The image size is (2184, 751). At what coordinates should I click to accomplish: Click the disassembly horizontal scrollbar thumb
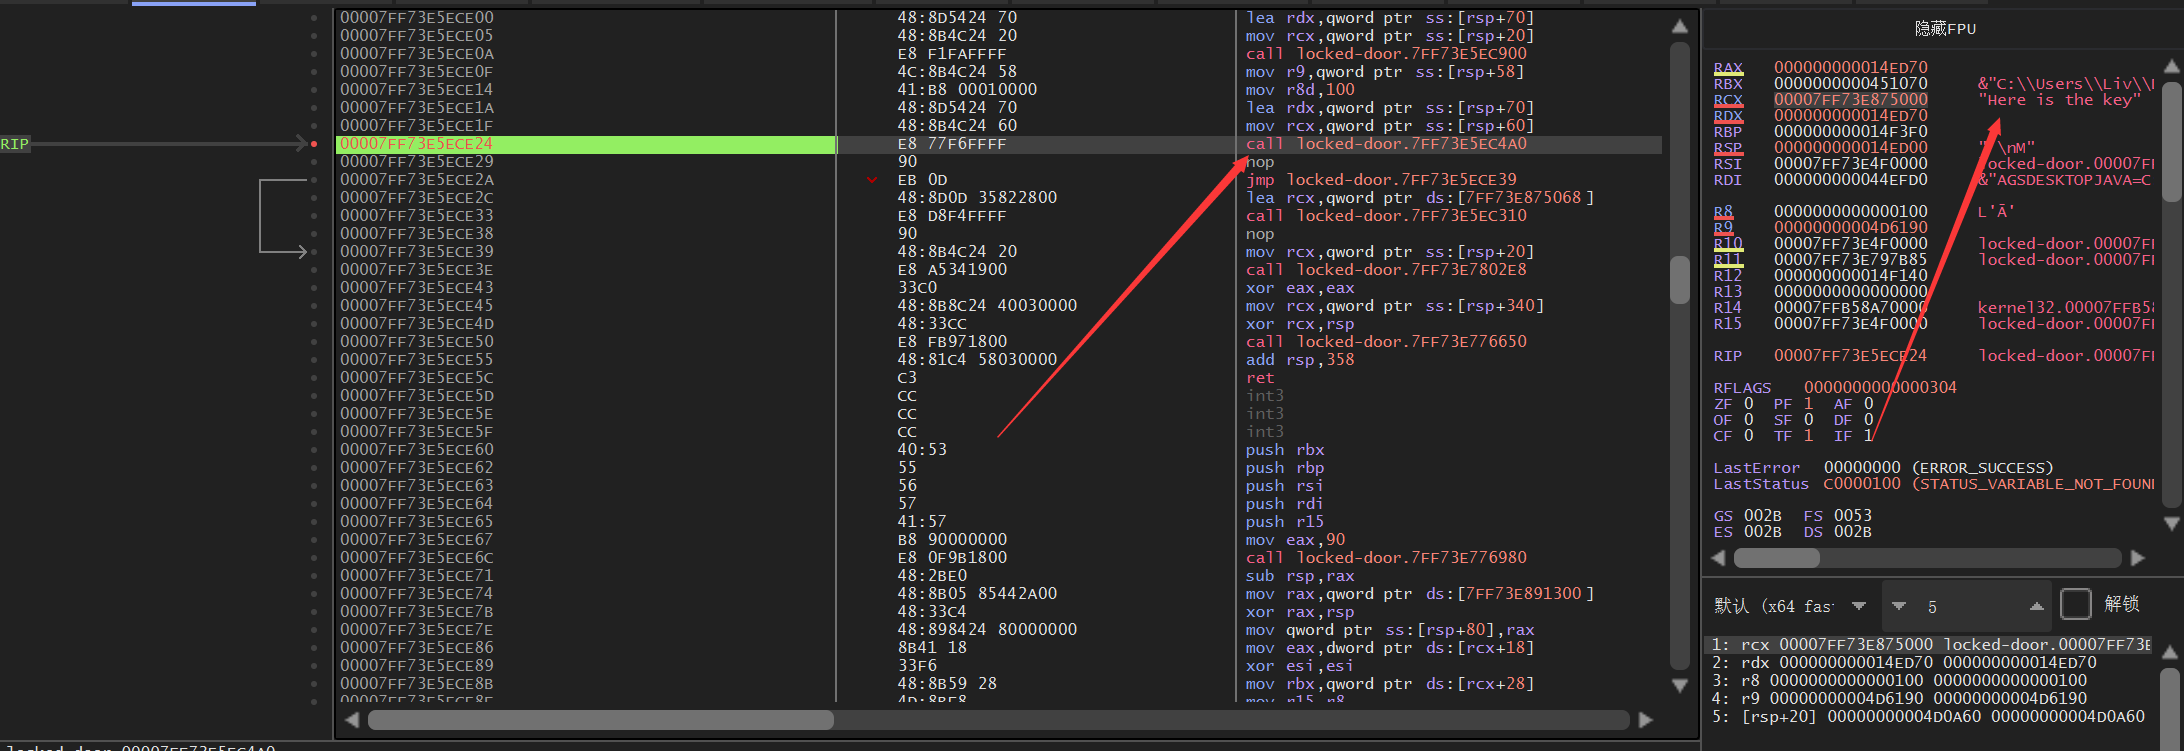coord(600,720)
